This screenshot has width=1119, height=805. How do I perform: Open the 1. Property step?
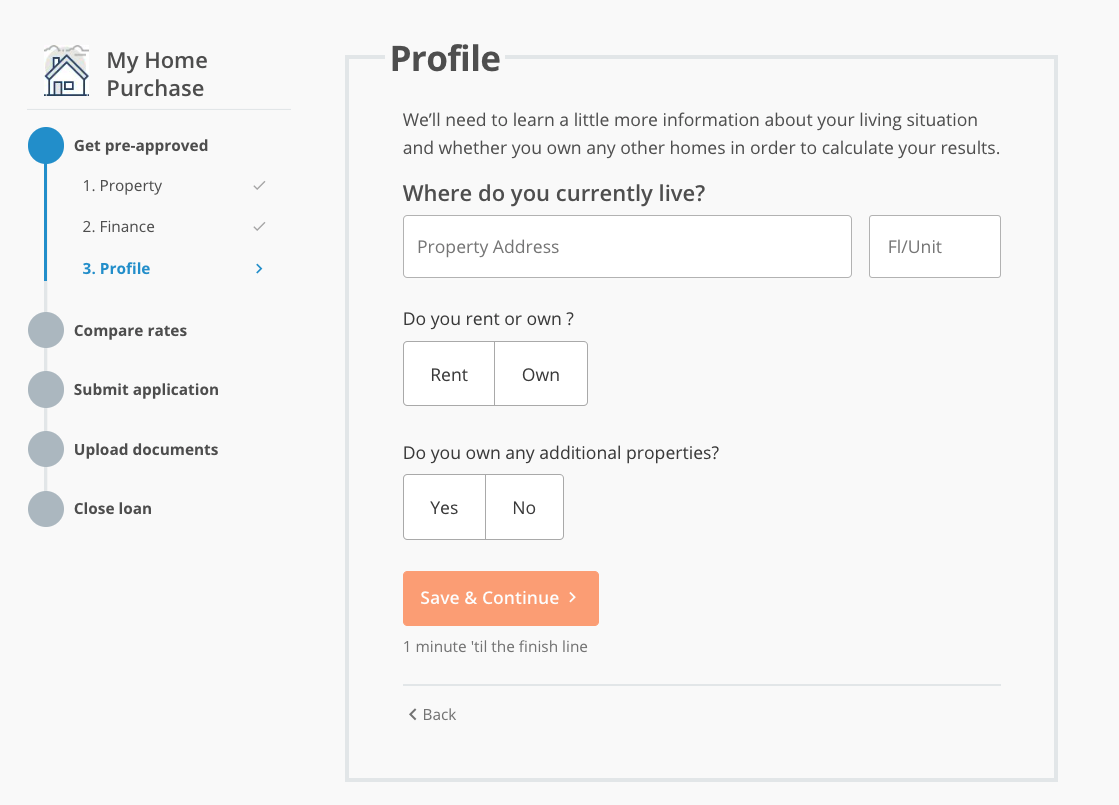122,186
